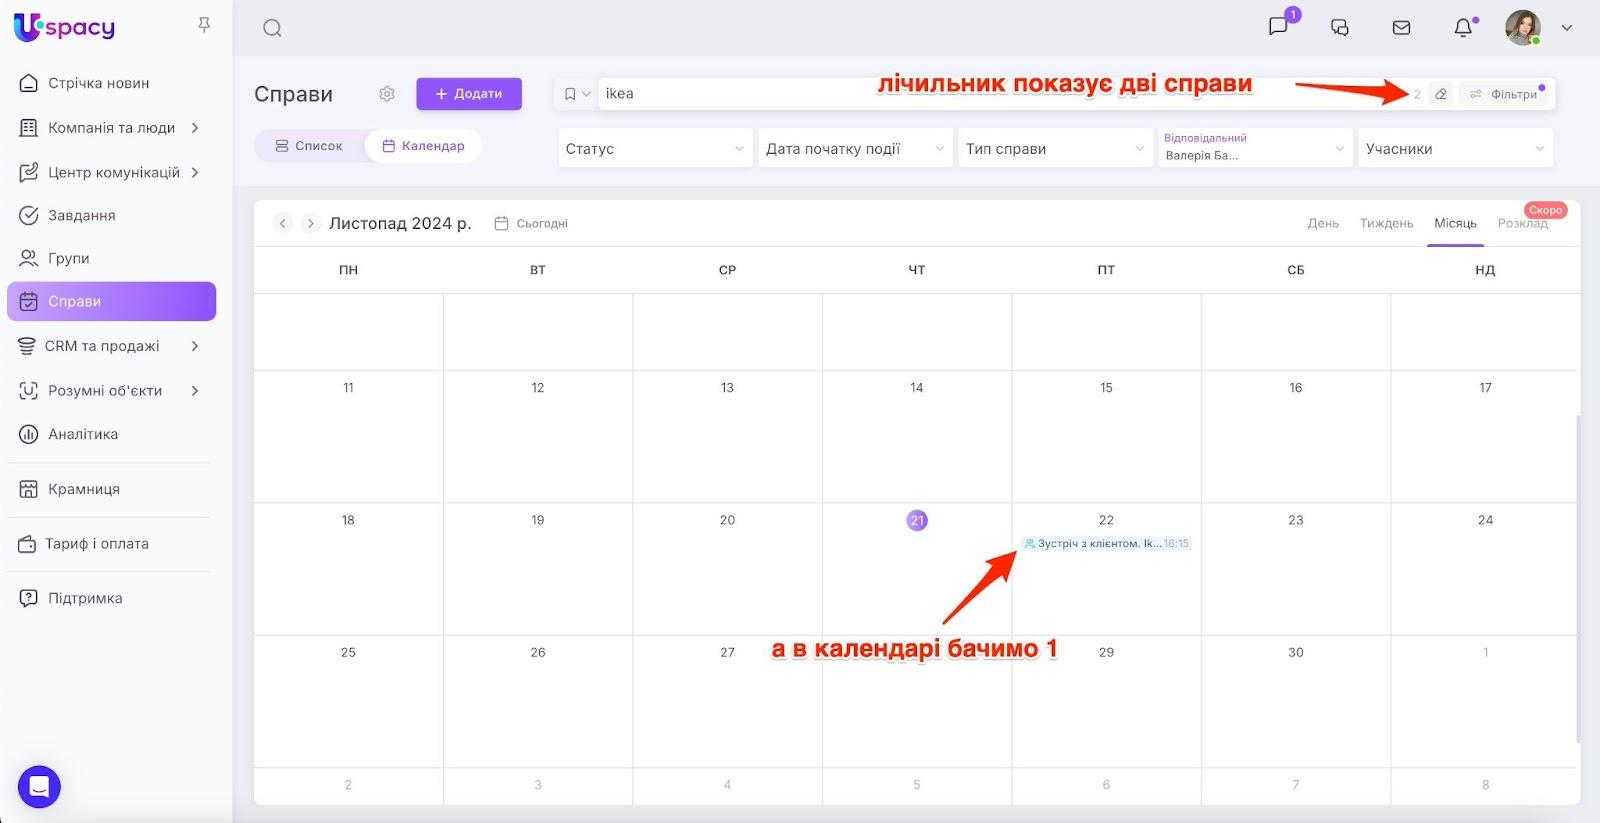Open Дата початку події dropdown
This screenshot has height=823, width=1600.
pyautogui.click(x=855, y=148)
